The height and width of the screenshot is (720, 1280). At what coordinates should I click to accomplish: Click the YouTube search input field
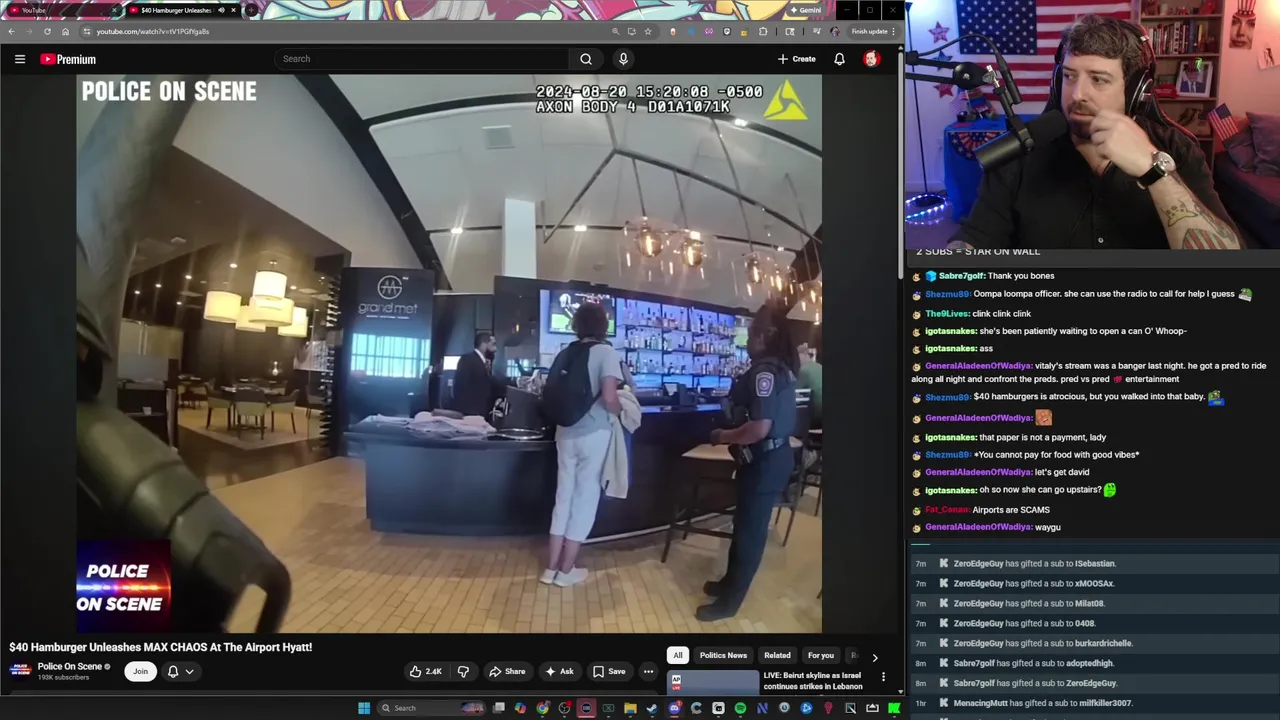pyautogui.click(x=420, y=59)
